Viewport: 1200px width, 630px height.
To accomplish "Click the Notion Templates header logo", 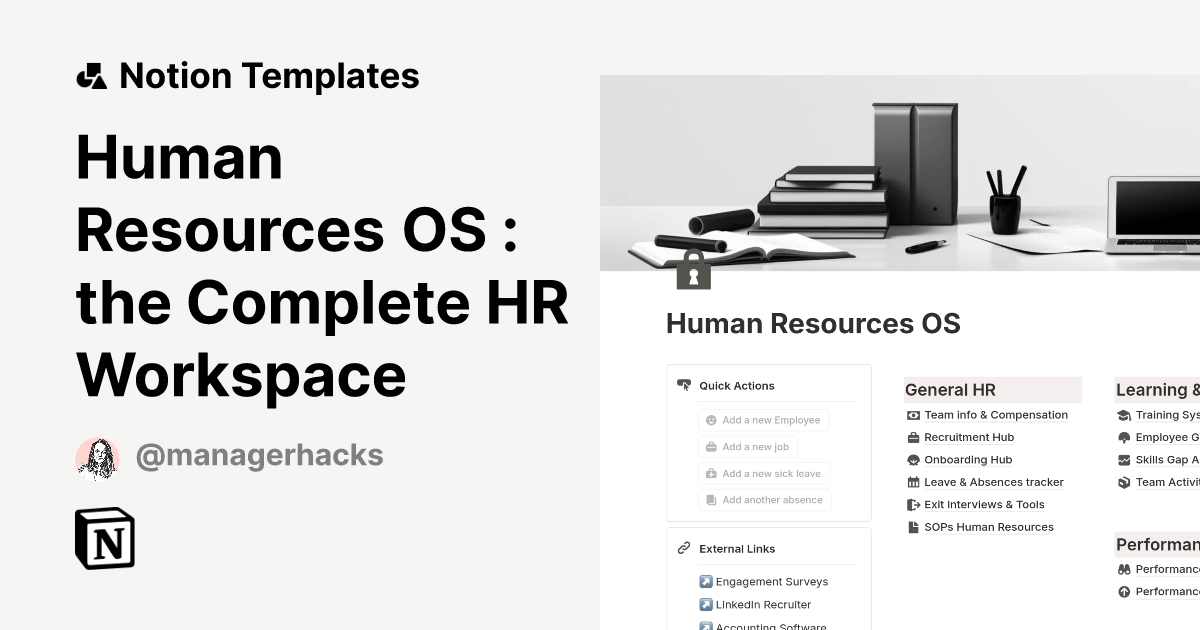I will (x=92, y=75).
